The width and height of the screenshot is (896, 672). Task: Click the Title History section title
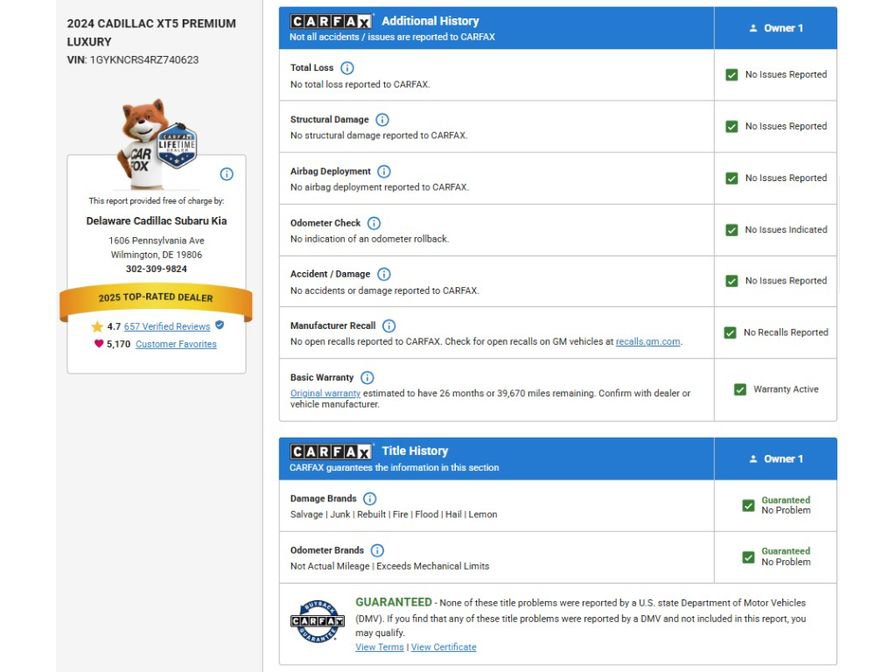click(415, 451)
